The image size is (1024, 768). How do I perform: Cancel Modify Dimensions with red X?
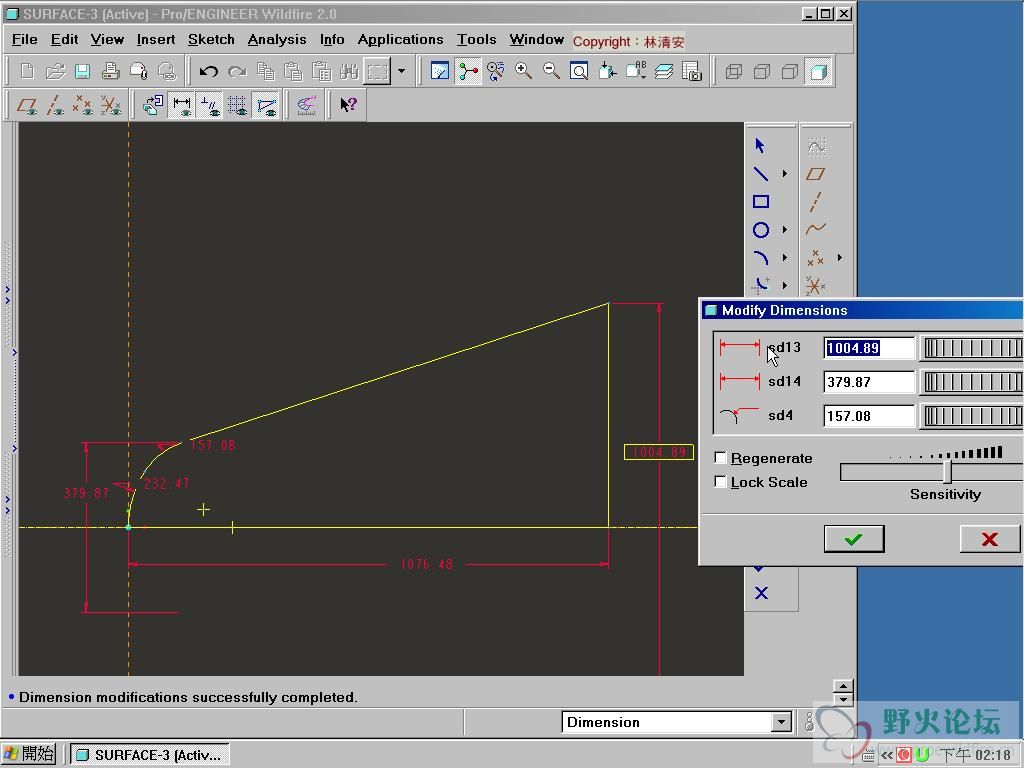(990, 539)
